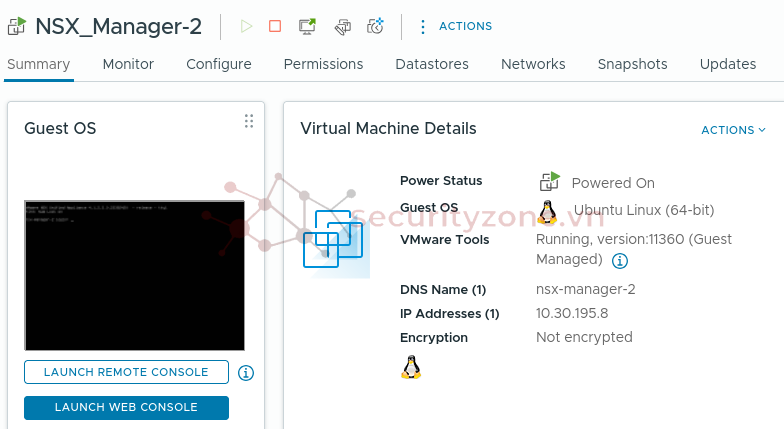Grab the Guest OS card drag handle
This screenshot has width=784, height=429.
click(x=249, y=121)
